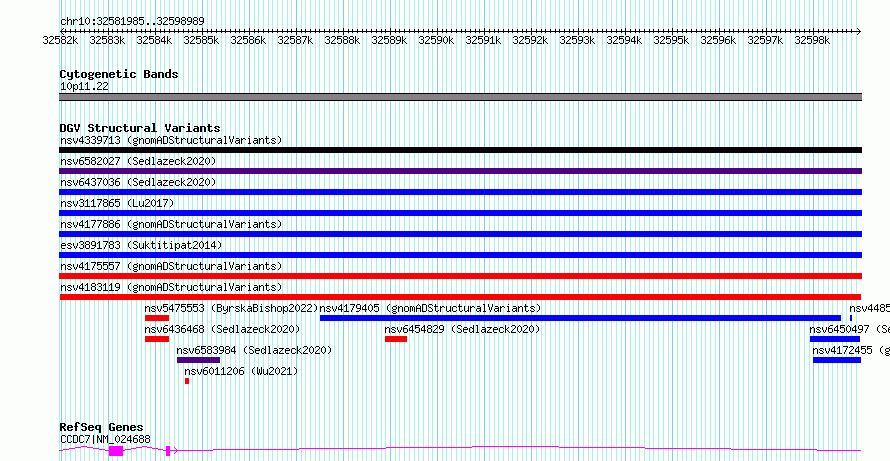890x461 pixels.
Task: Open the nsv5475553 (ByrskaBishop2022) label
Action: pyautogui.click(x=231, y=308)
